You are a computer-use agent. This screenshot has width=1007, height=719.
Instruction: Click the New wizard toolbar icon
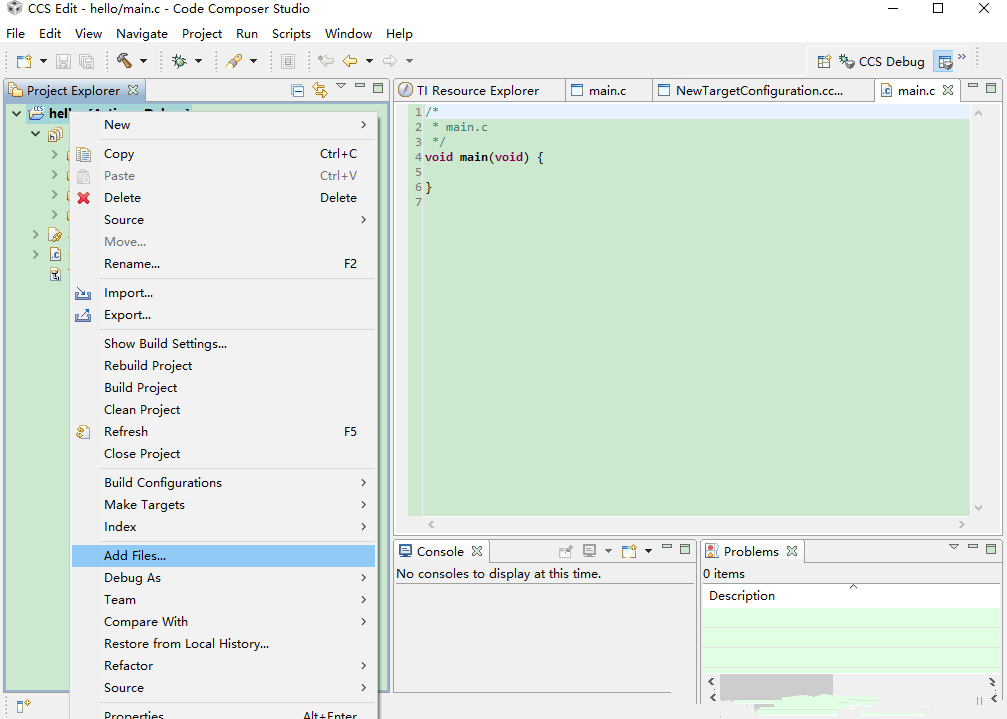(x=24, y=61)
